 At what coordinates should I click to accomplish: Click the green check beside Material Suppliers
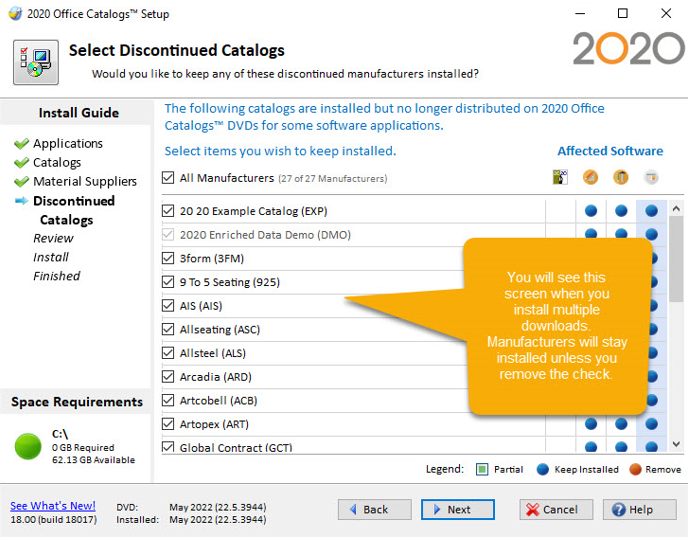(22, 181)
